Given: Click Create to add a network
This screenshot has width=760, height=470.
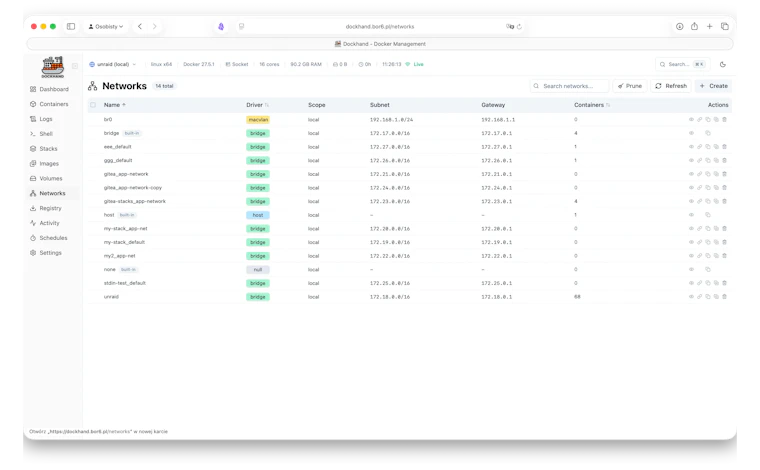Looking at the screenshot, I should 713,86.
